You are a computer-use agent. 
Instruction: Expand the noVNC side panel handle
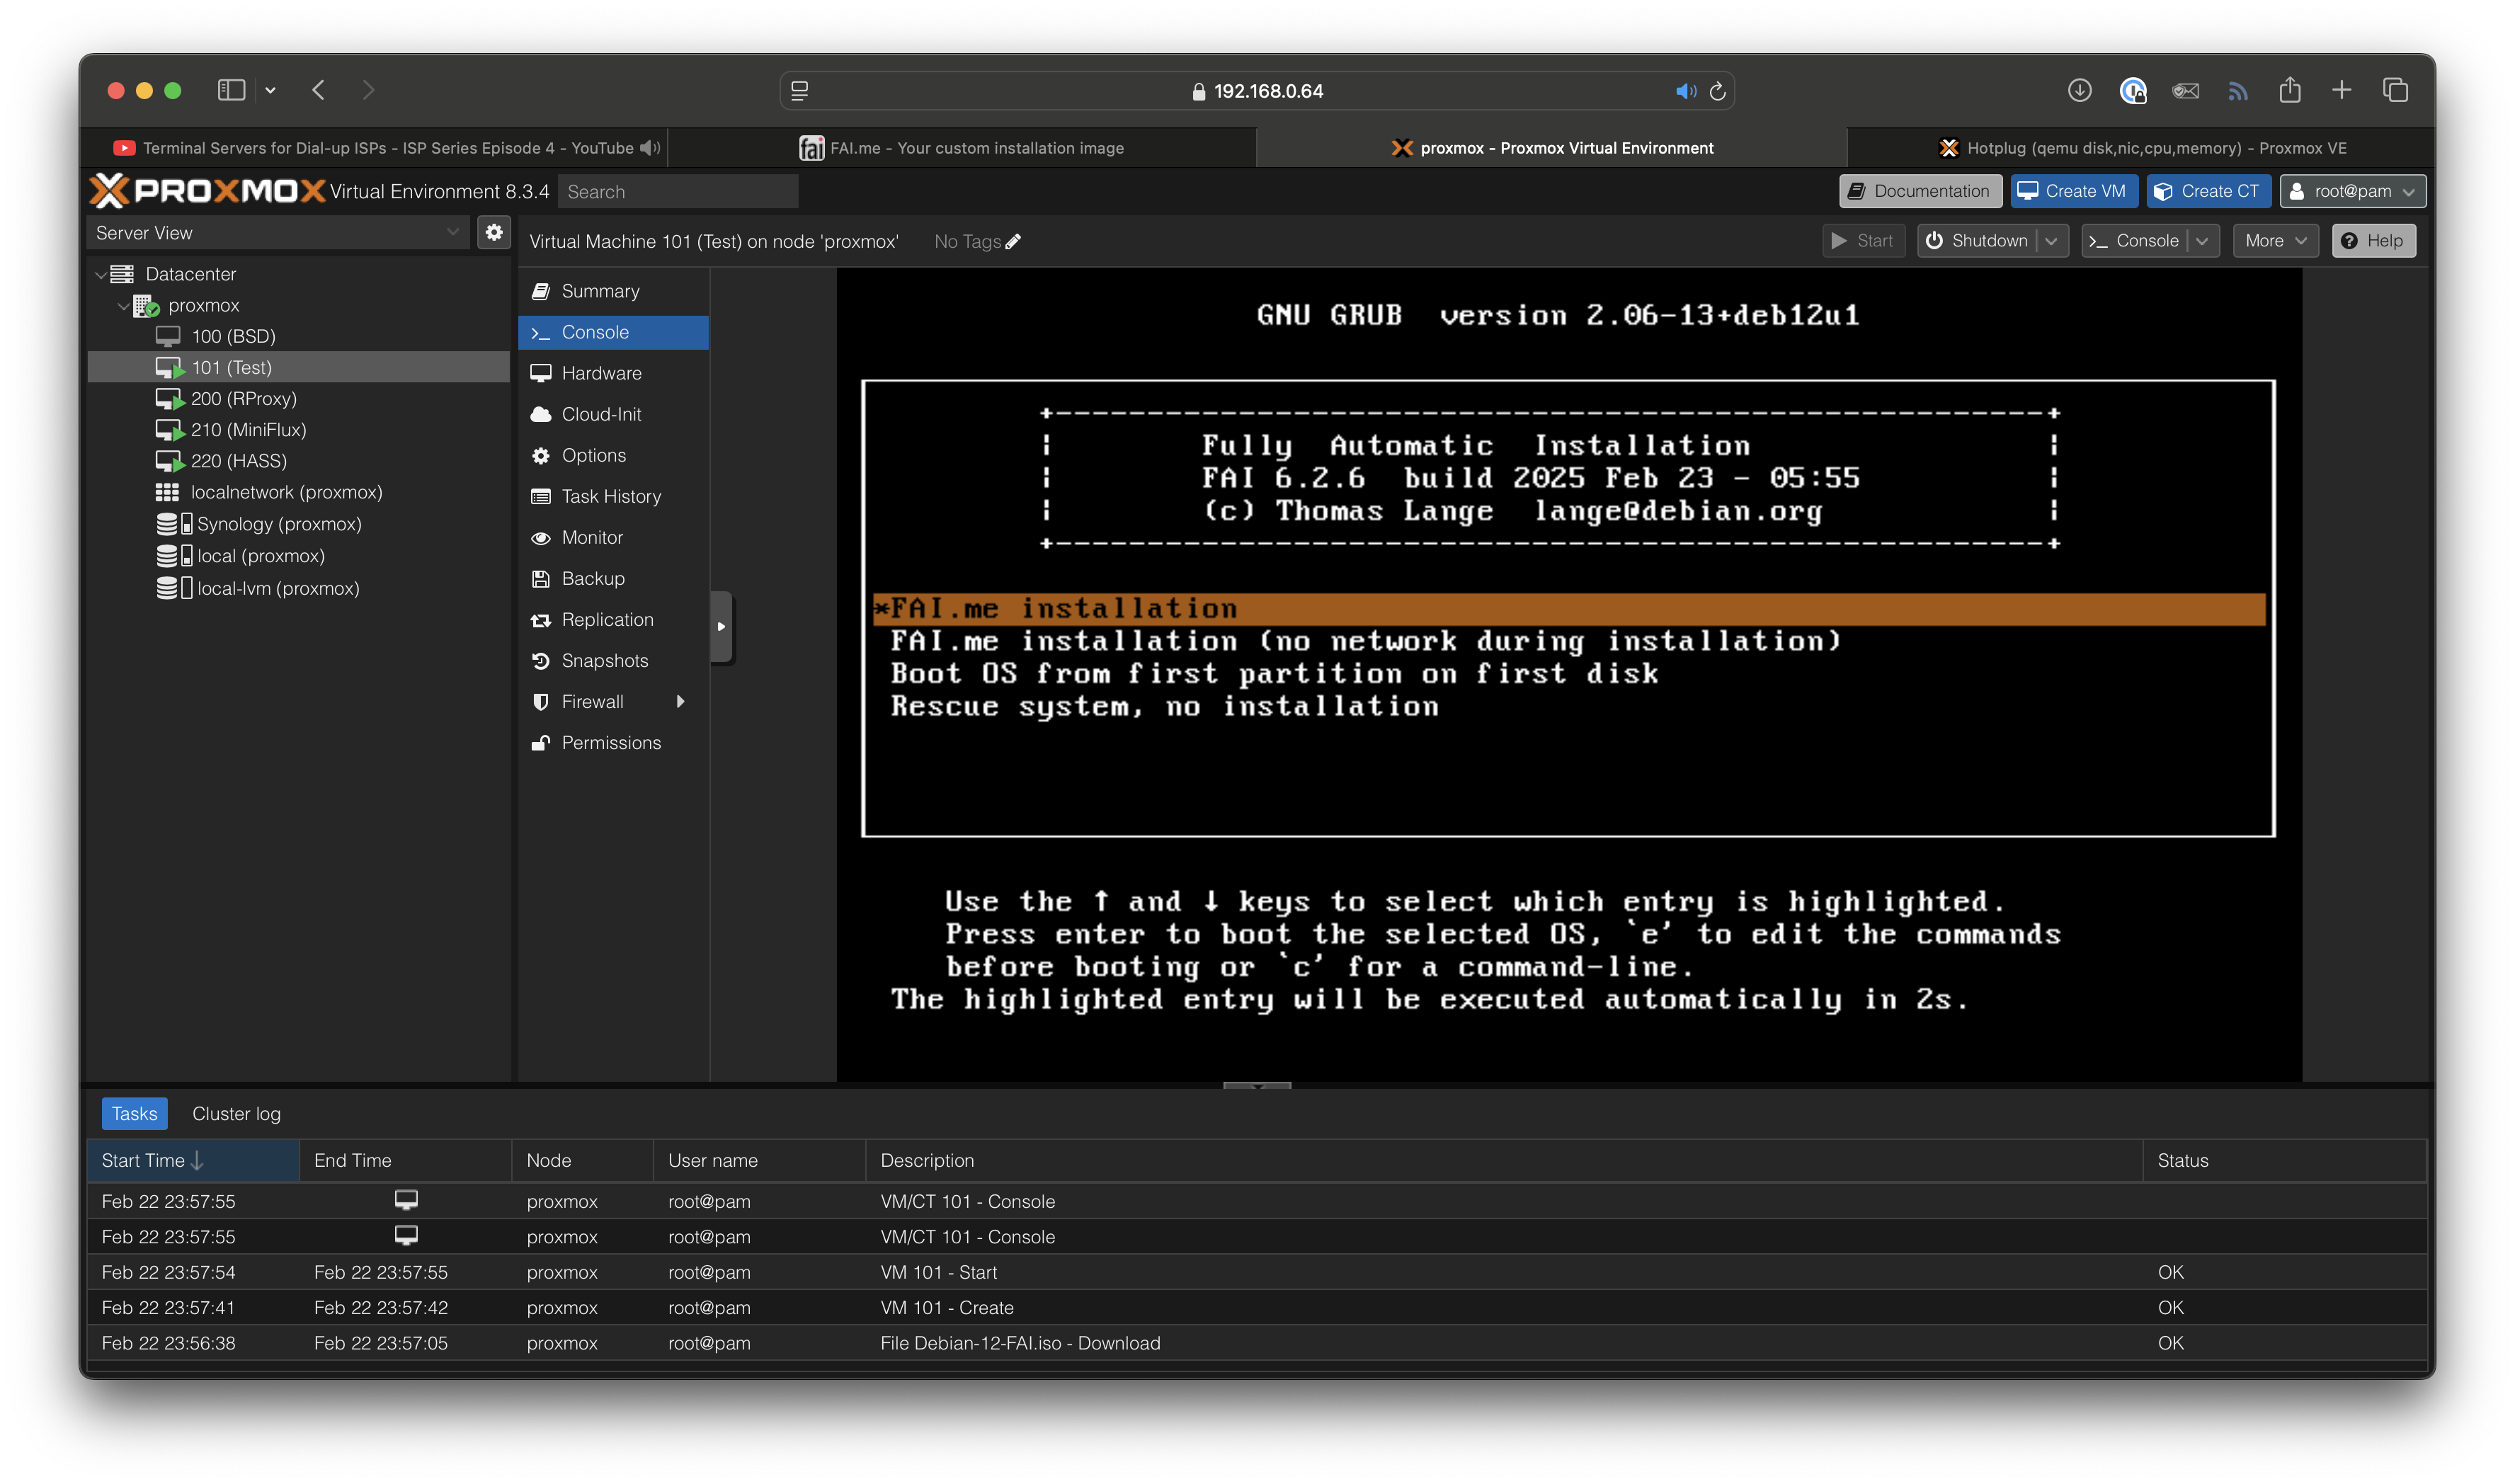(721, 627)
